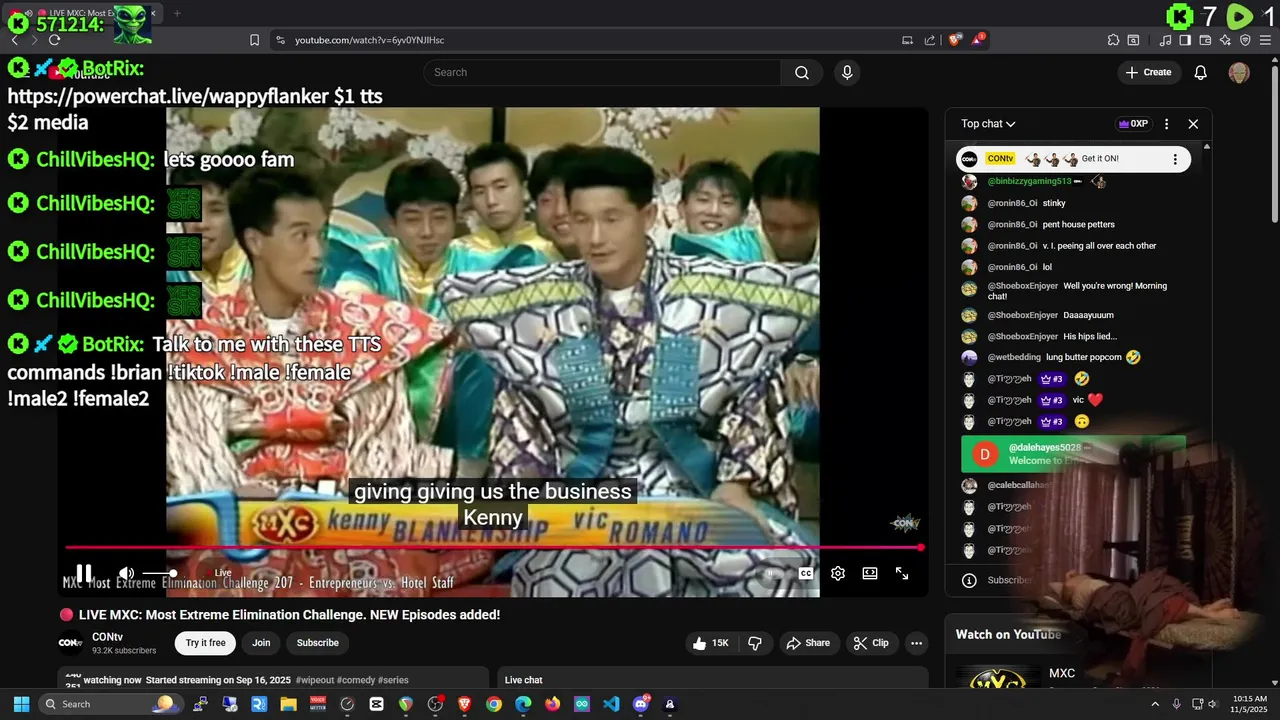
Task: Show hidden system tray icons
Action: point(1155,704)
